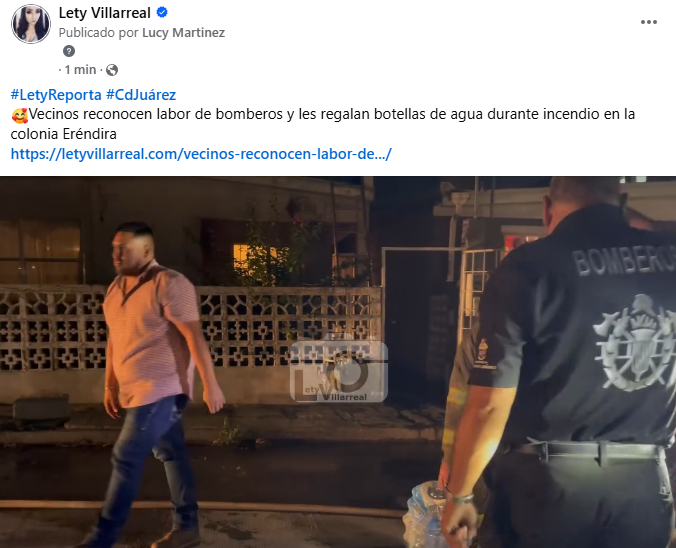Click the globe public audience icon
This screenshot has height=548, width=676.
point(112,70)
